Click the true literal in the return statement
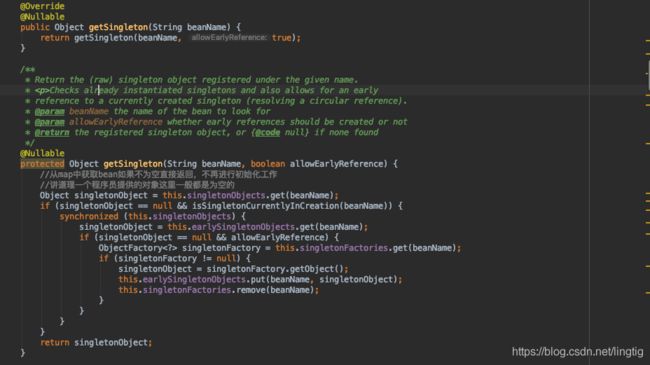This screenshot has height=365, width=650. (281, 38)
